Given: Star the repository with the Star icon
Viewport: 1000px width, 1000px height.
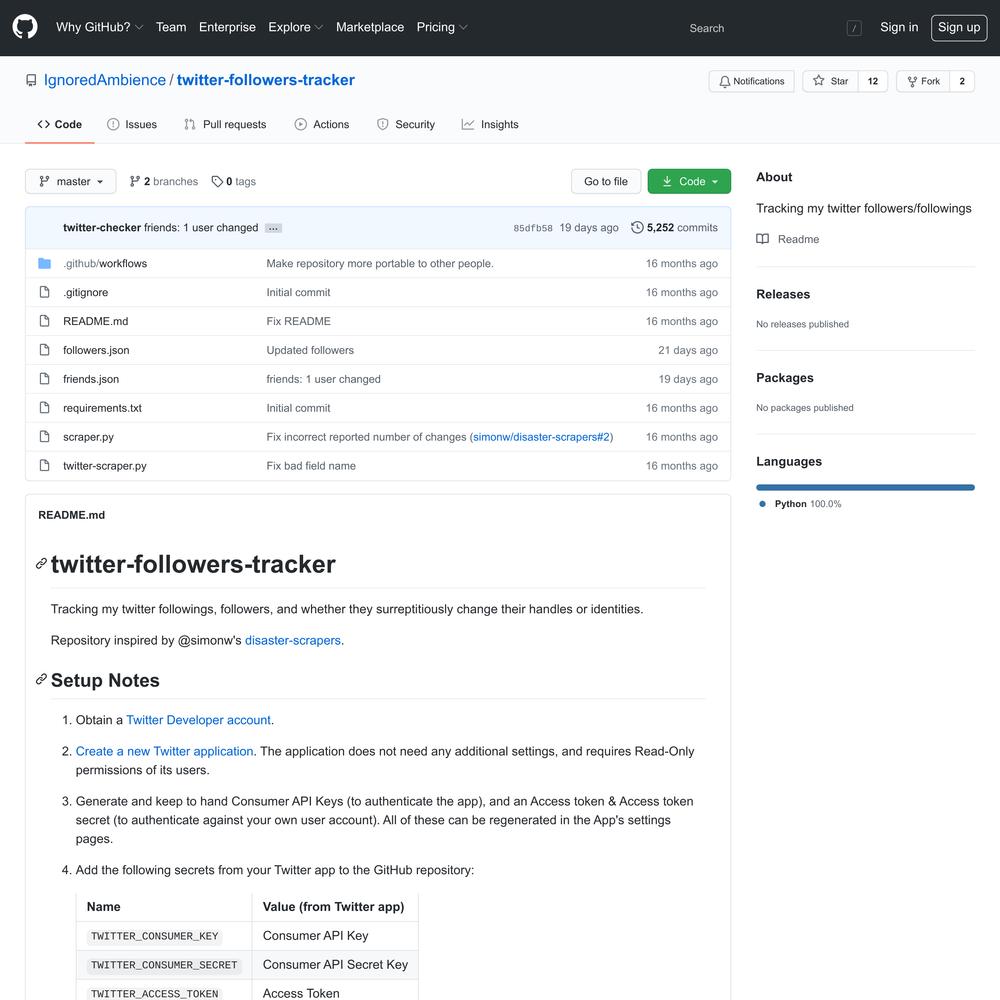Looking at the screenshot, I should click(818, 80).
